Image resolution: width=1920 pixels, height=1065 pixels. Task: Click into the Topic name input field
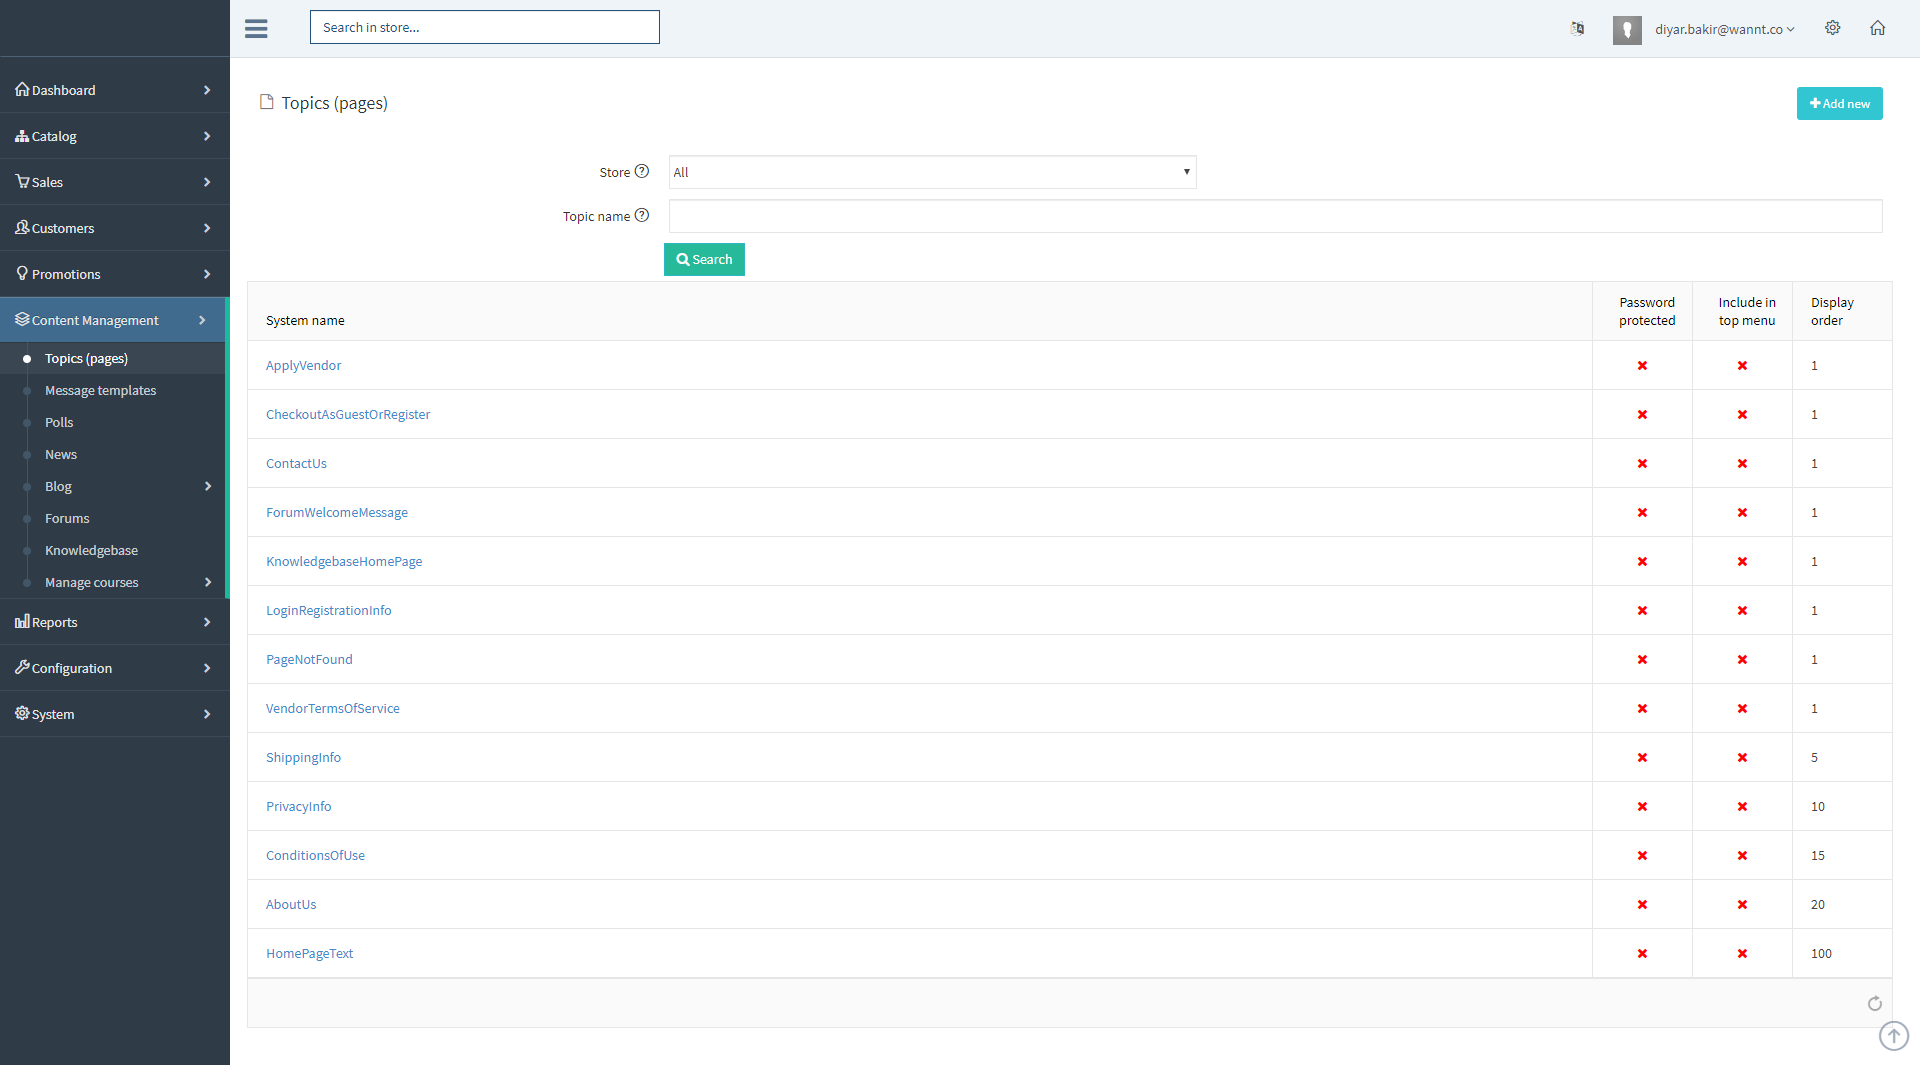(1275, 216)
